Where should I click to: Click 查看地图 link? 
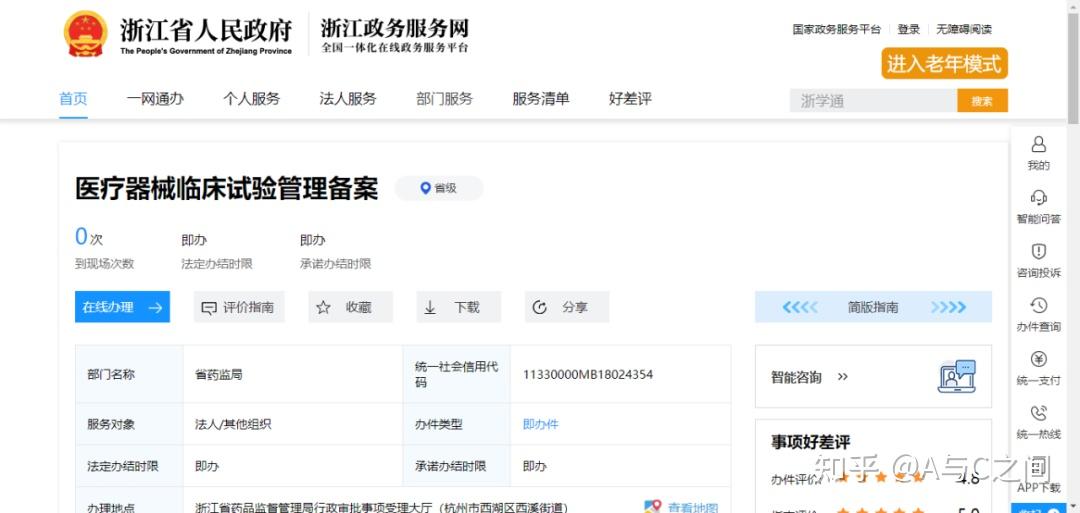coord(692,507)
